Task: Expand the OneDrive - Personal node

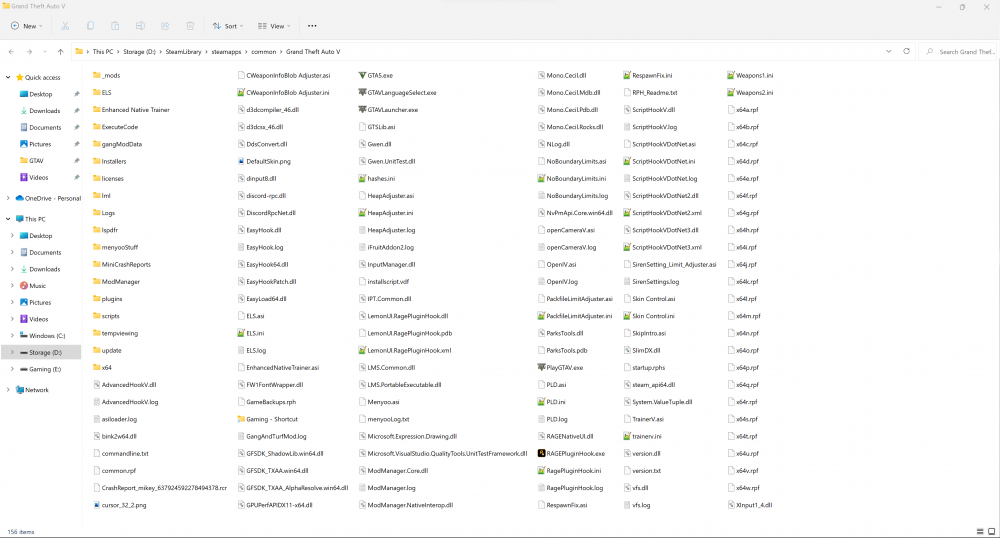Action: point(9,198)
